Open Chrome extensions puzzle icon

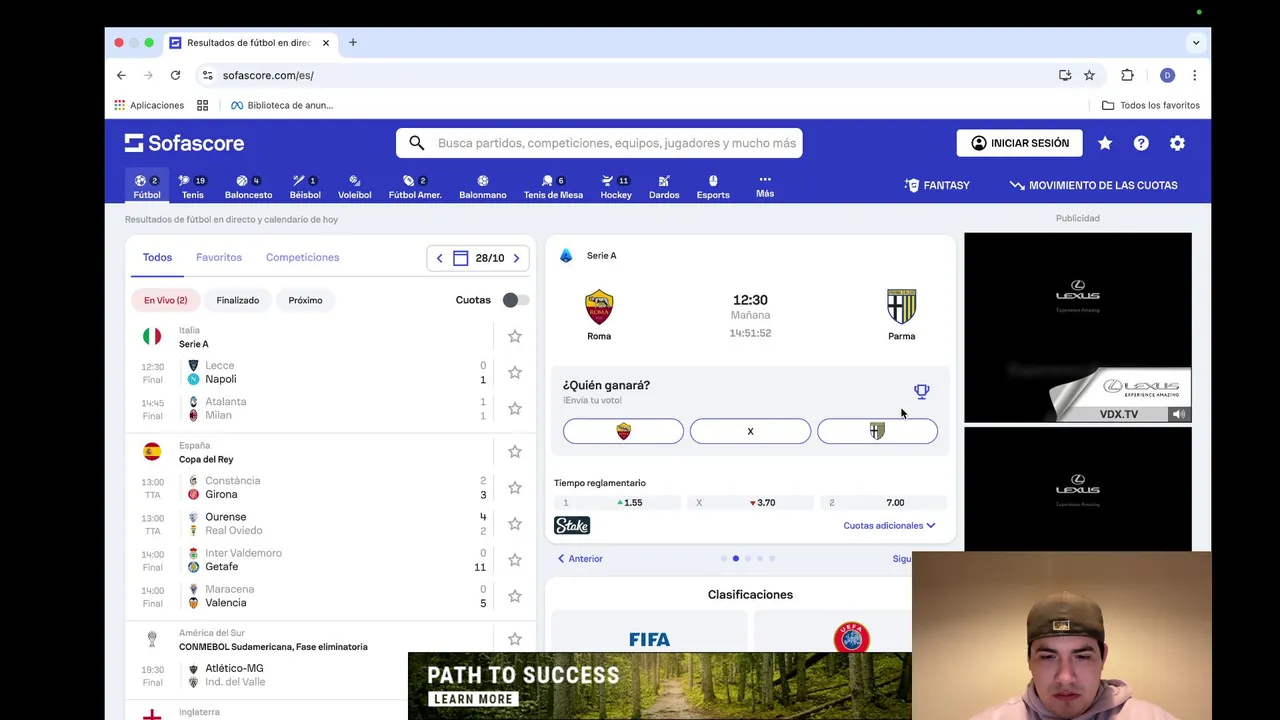(1127, 75)
